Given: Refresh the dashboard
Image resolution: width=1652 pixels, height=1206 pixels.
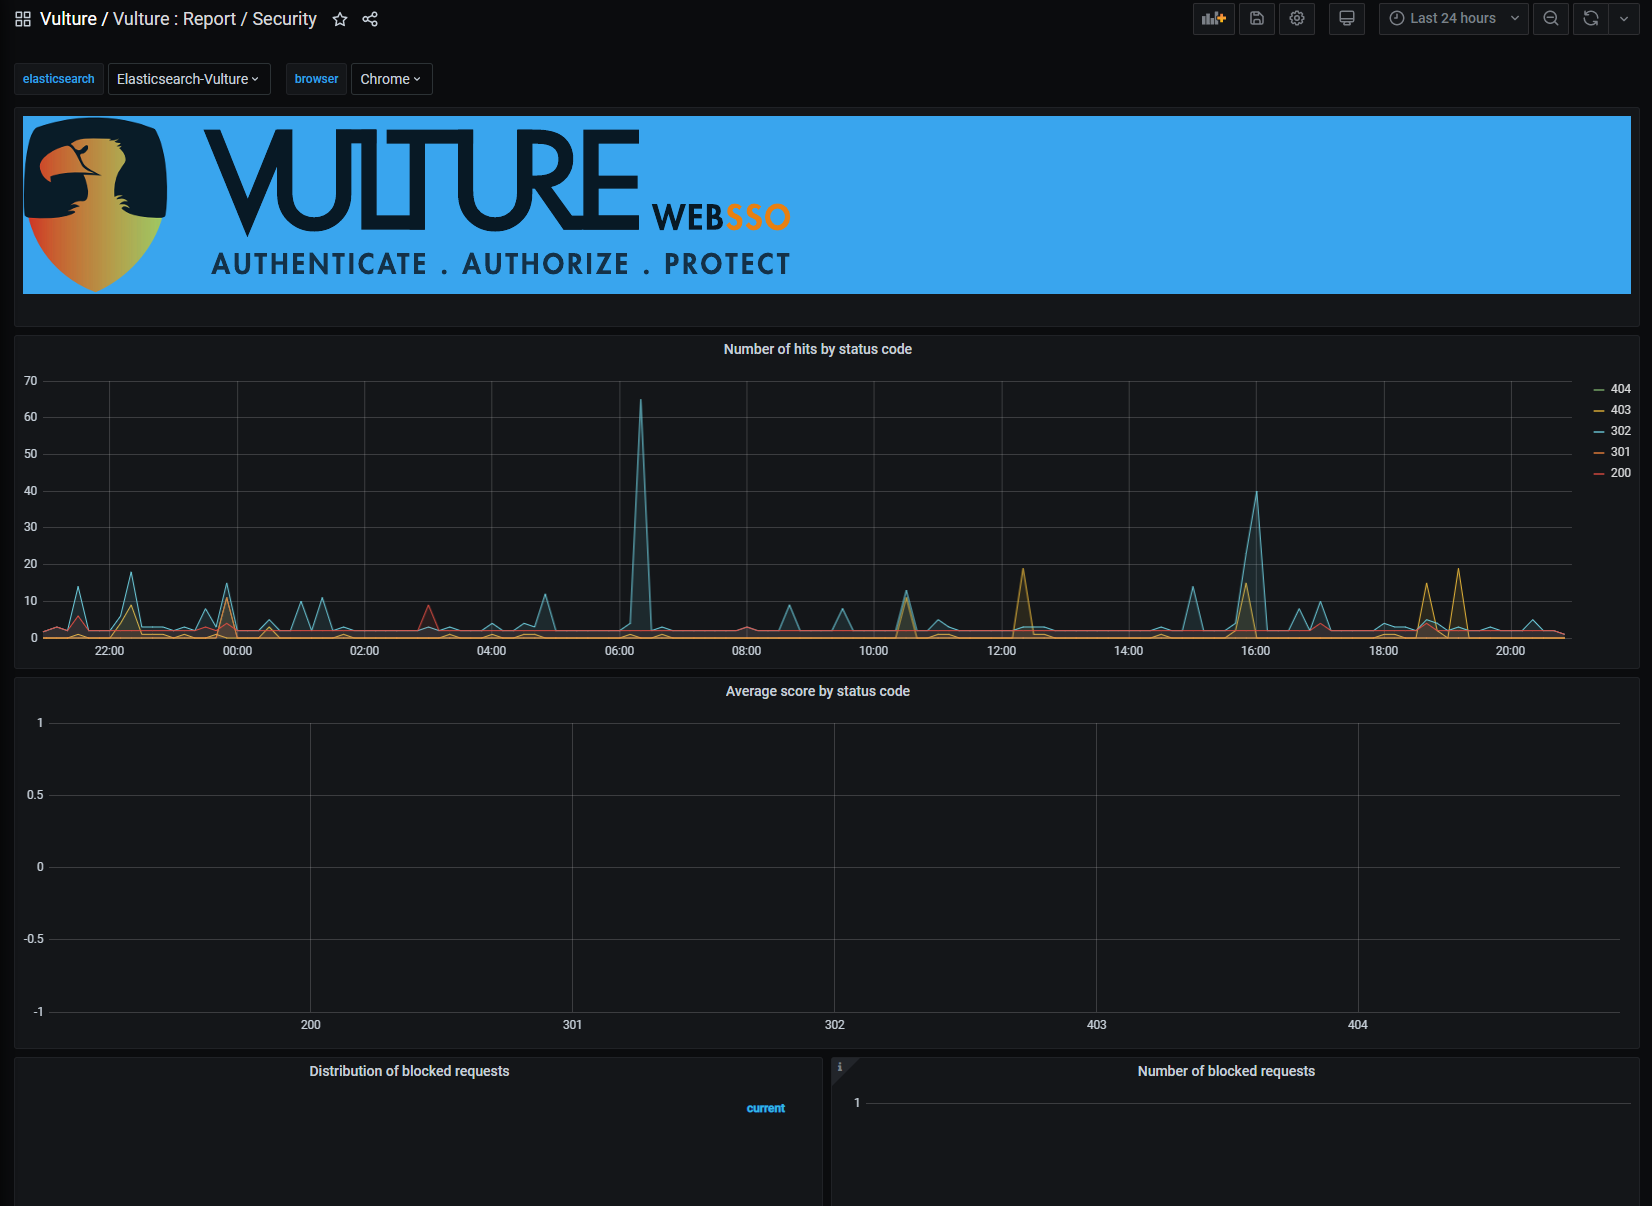Looking at the screenshot, I should [1591, 19].
